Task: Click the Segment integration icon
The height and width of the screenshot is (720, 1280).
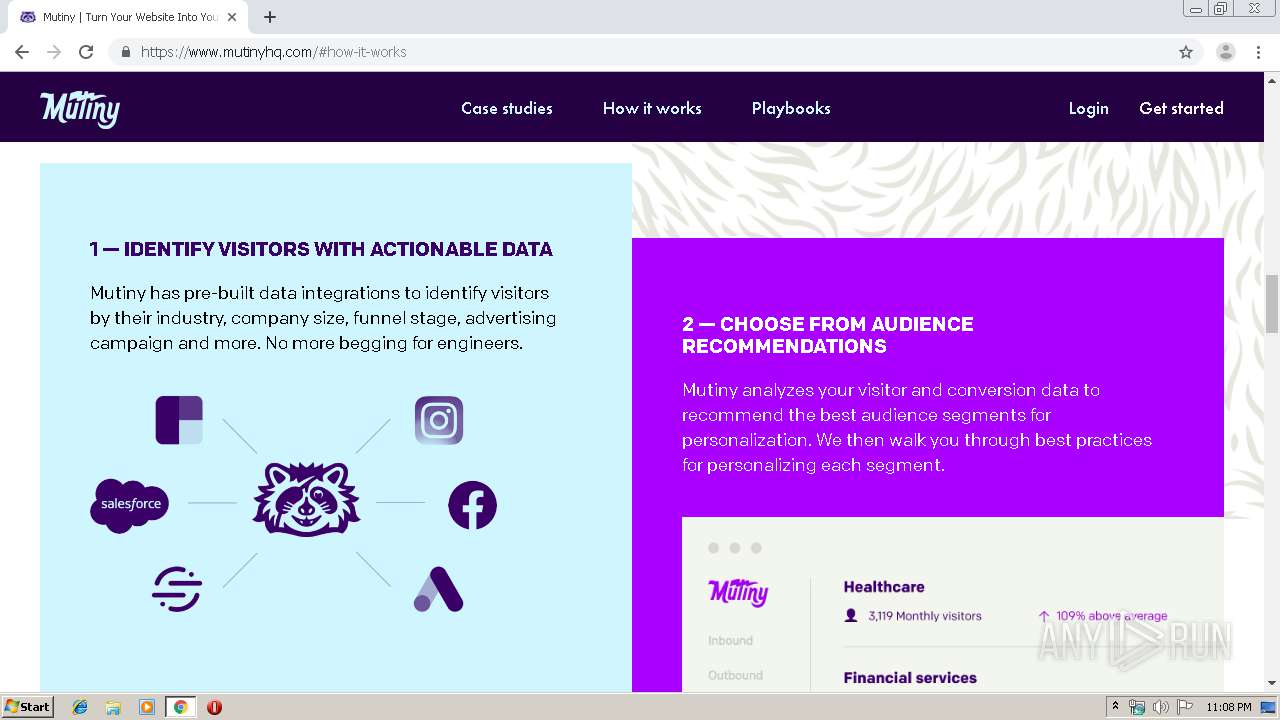Action: tap(177, 589)
